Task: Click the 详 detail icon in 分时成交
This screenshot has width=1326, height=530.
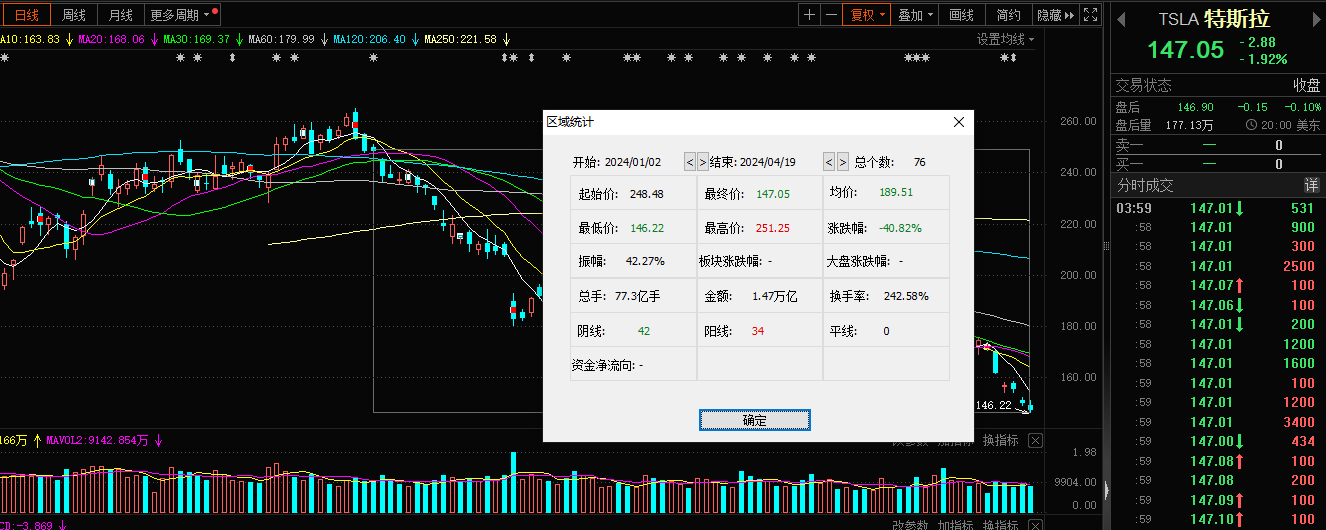Action: tap(1311, 186)
